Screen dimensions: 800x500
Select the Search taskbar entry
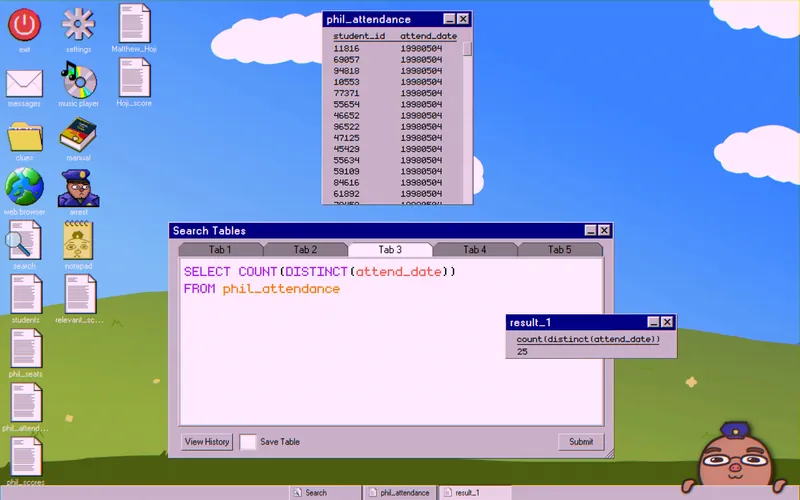[x=326, y=492]
